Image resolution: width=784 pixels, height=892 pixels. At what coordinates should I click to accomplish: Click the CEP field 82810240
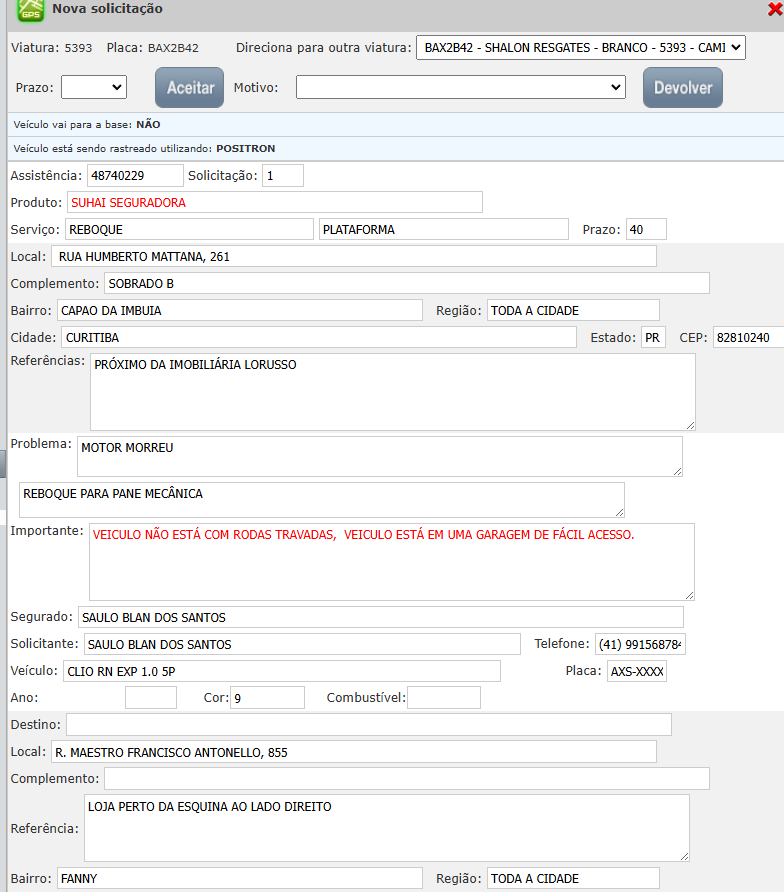pyautogui.click(x=749, y=337)
